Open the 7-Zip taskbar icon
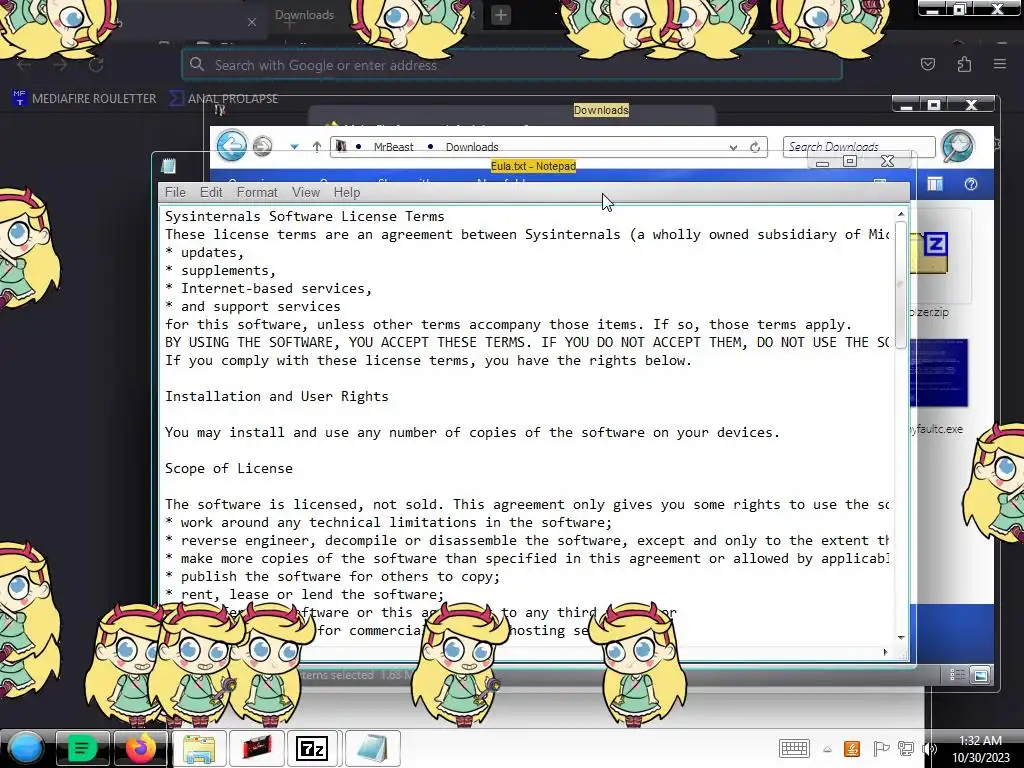 [312, 748]
